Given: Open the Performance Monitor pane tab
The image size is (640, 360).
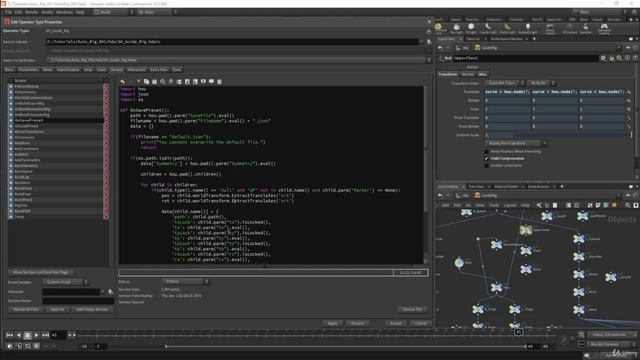Looking at the screenshot, I should click(506, 39).
